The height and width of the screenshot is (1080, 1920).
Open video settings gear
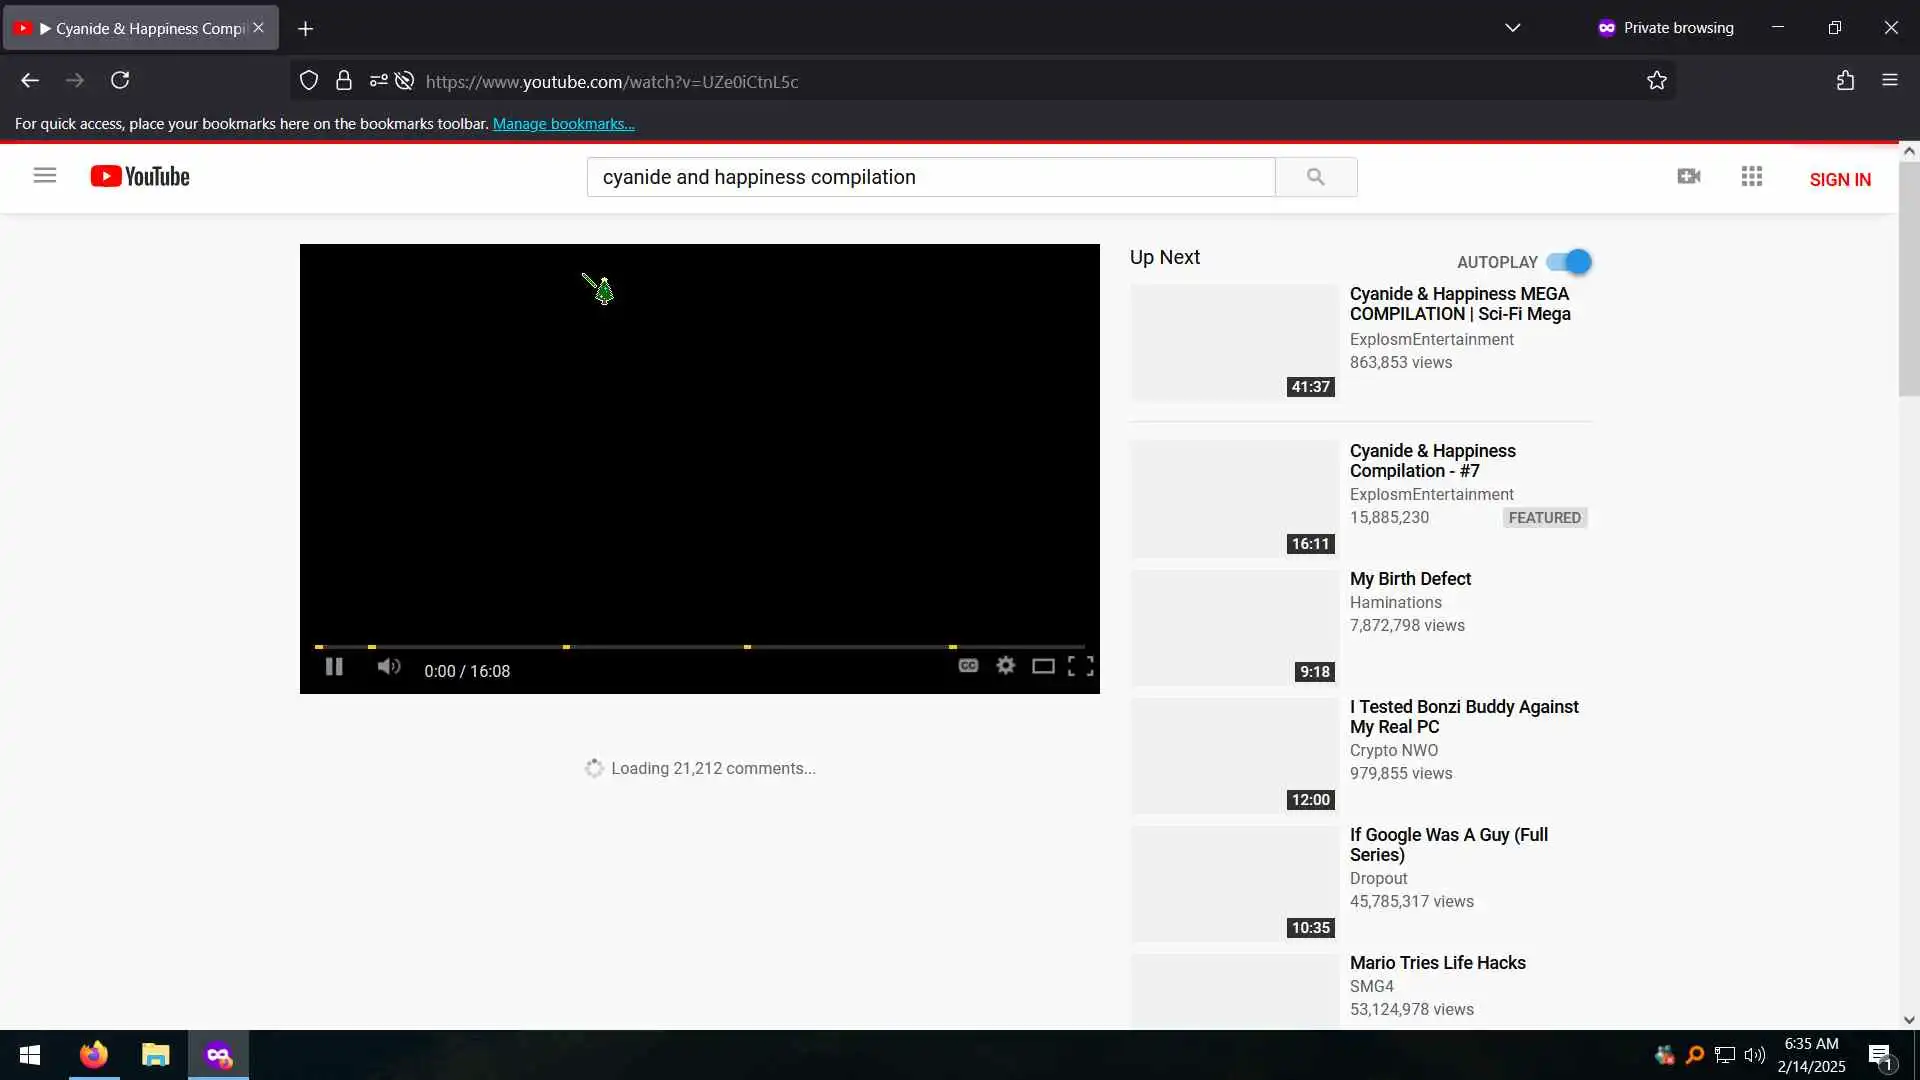coord(1006,666)
